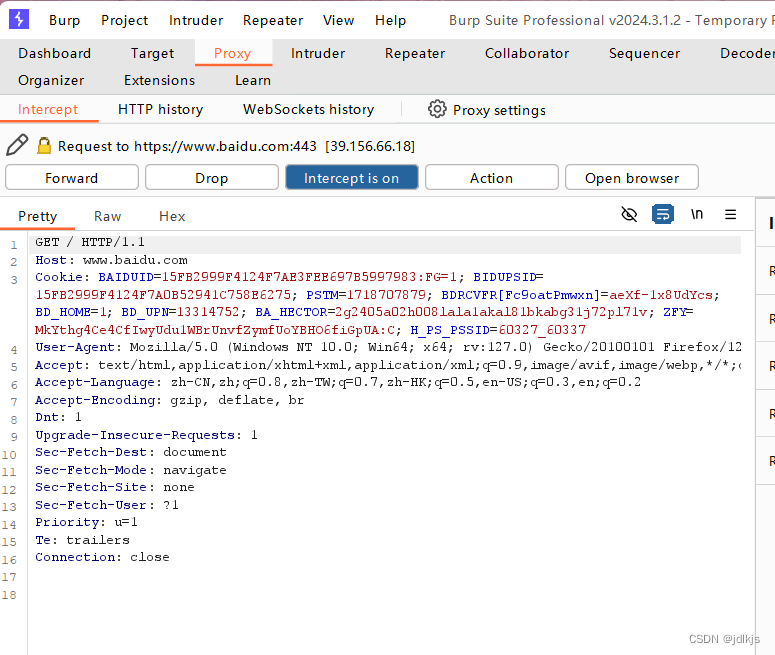The image size is (775, 655).
Task: Click the Cookie header name
Action: click(x=58, y=277)
